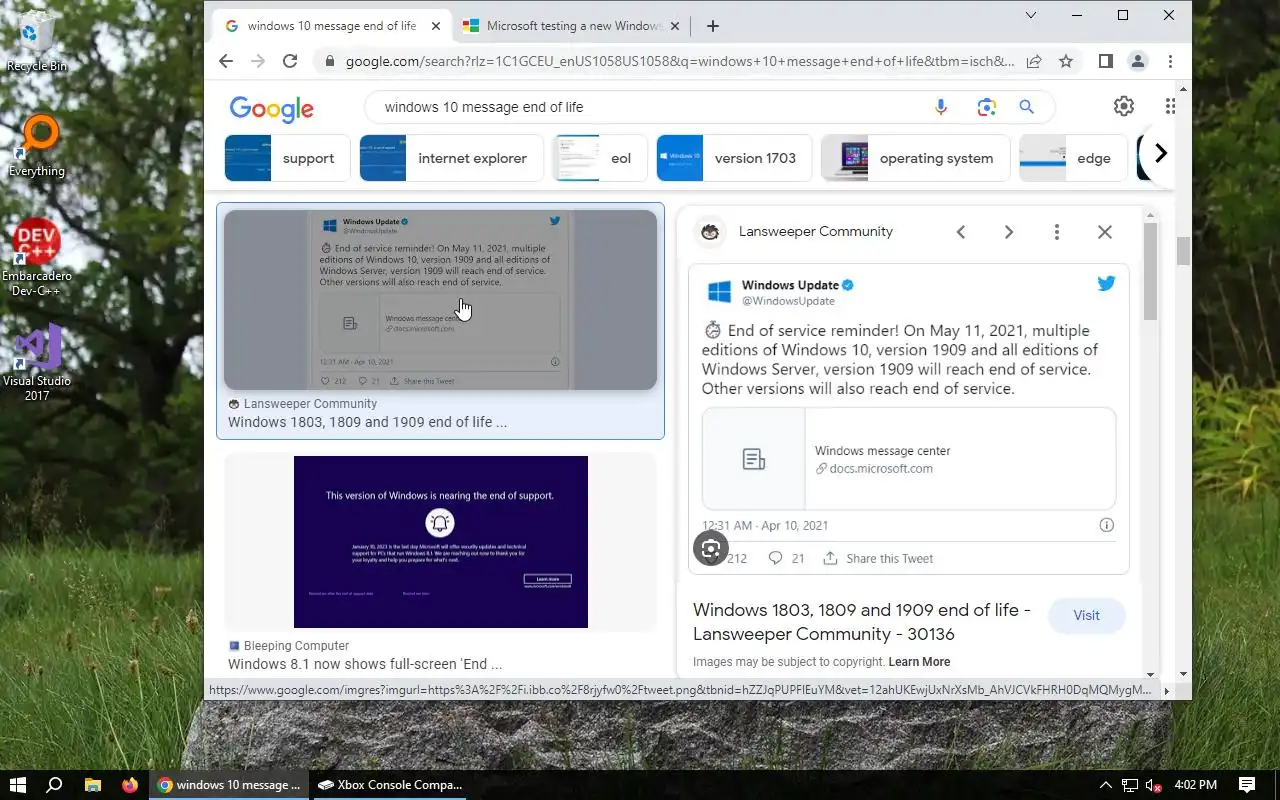
Task: Start voice search with the microphone icon
Action: (941, 107)
